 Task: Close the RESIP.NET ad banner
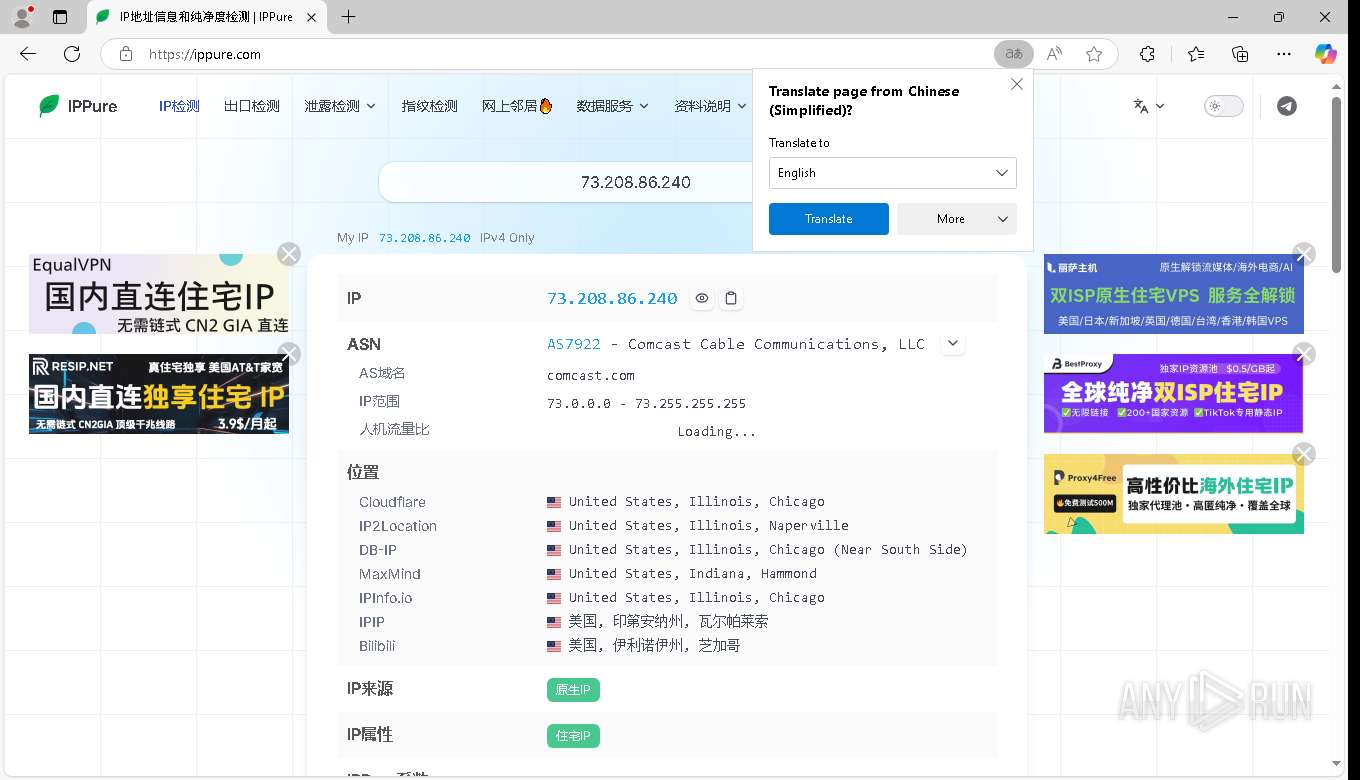click(289, 354)
